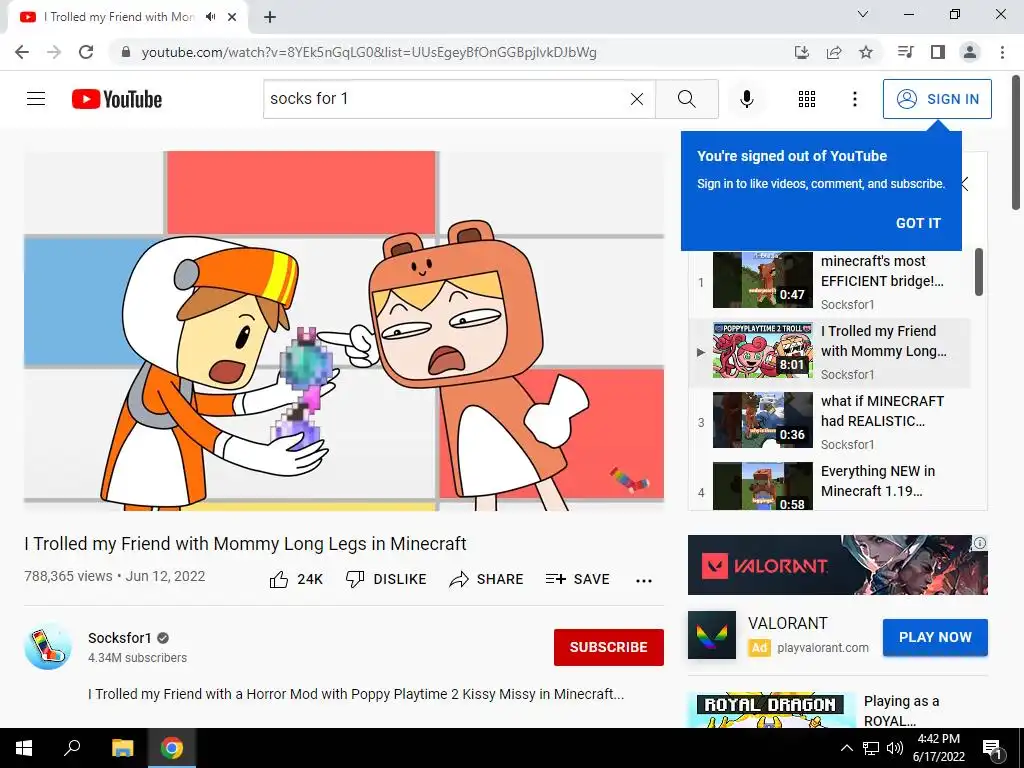
Task: Open tab search dropdown chevron
Action: click(x=863, y=14)
